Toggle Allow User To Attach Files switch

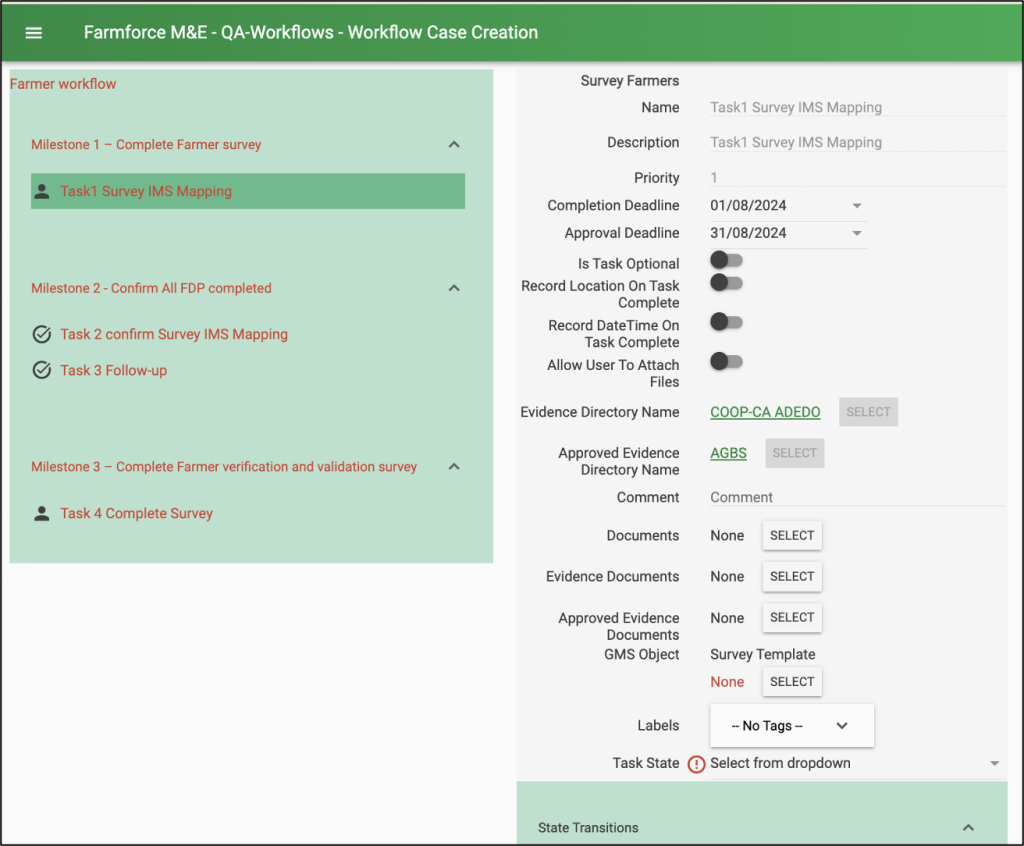(x=726, y=361)
